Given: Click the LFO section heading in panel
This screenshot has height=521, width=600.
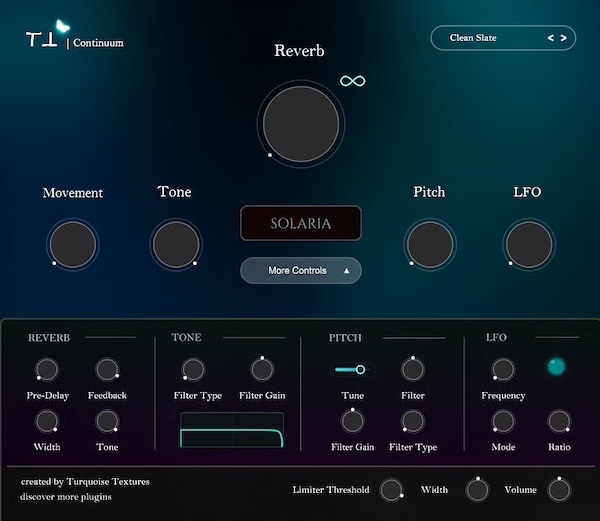Looking at the screenshot, I should 496,337.
